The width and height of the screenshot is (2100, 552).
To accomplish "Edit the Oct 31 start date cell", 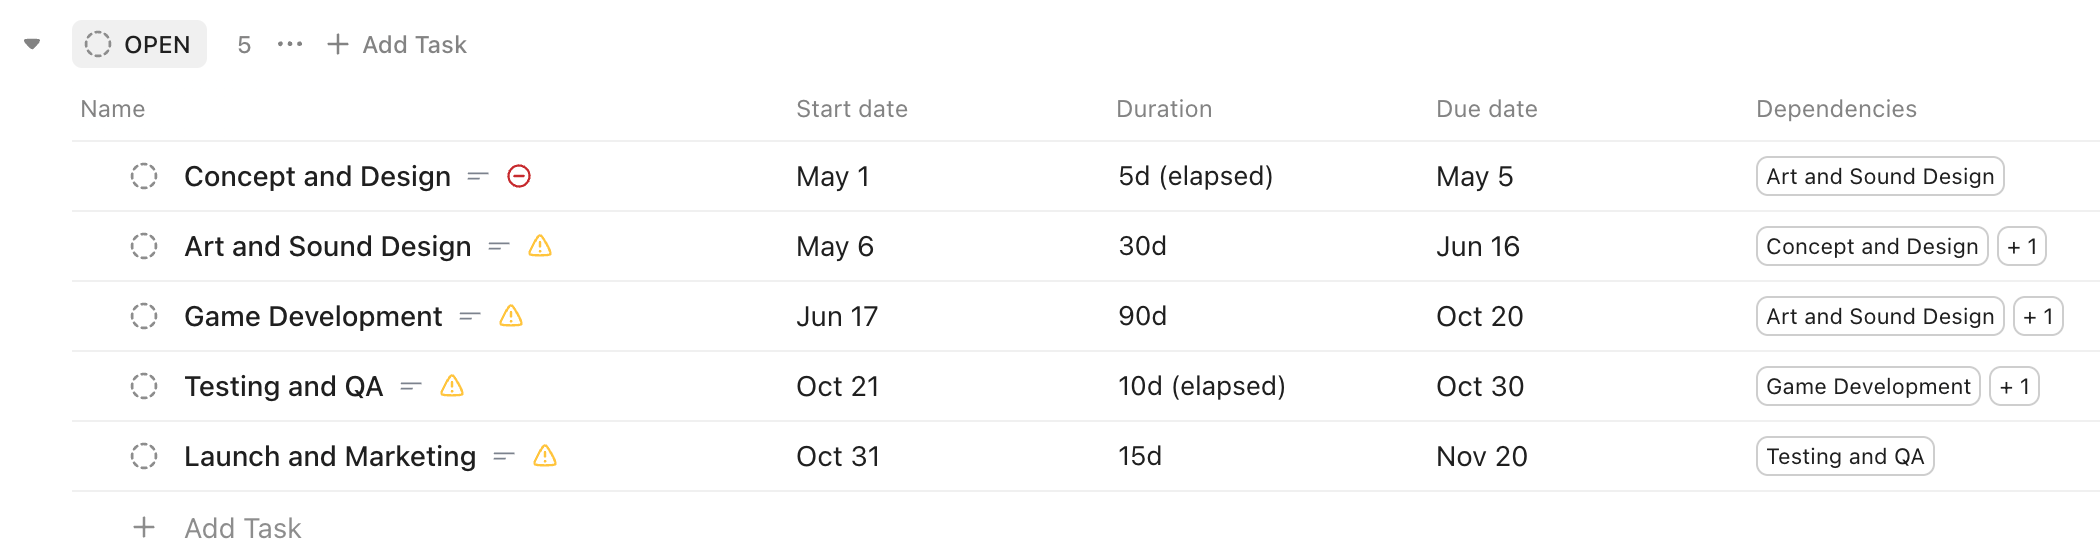I will (838, 456).
